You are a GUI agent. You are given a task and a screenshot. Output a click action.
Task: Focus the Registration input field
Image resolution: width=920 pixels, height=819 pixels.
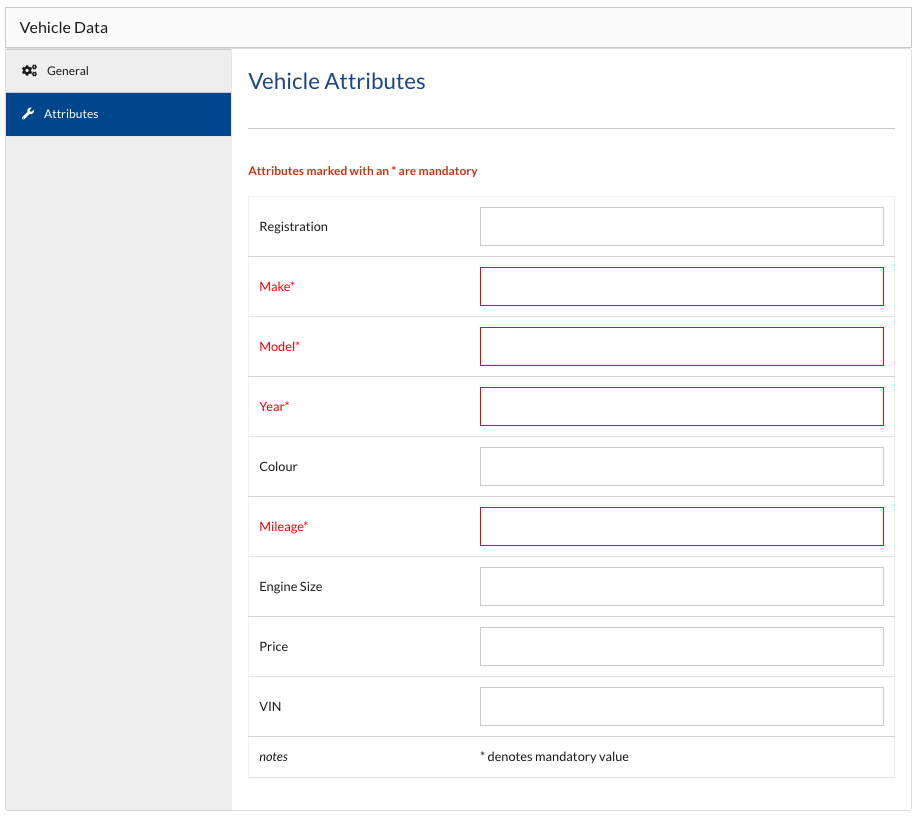681,227
